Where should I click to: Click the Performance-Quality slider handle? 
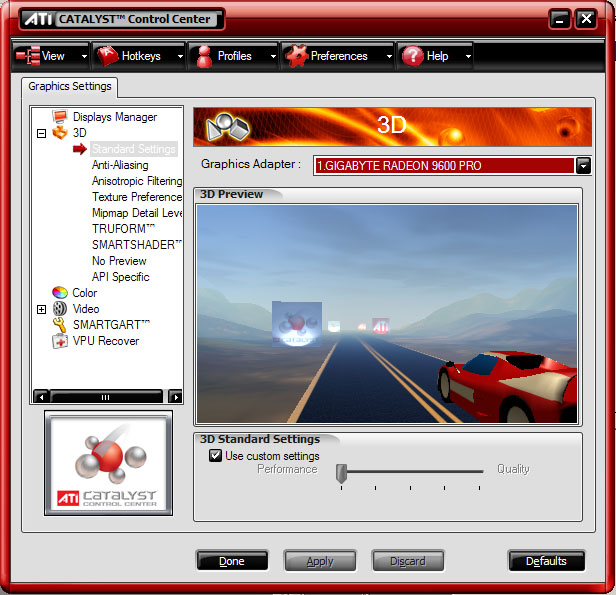341,472
